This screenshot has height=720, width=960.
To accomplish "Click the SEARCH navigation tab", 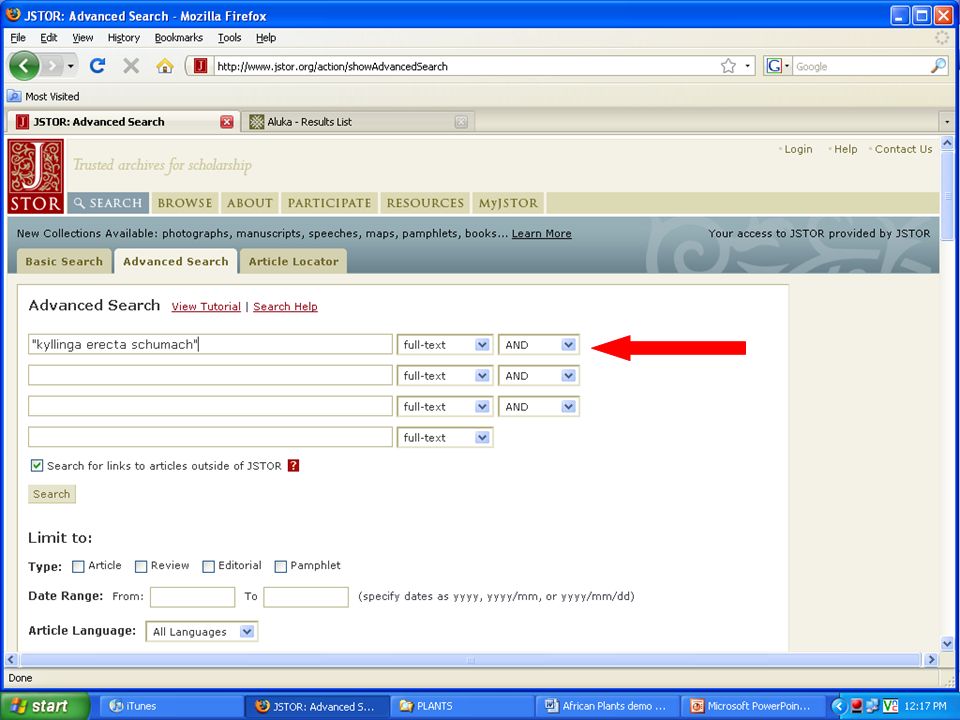I will (108, 203).
